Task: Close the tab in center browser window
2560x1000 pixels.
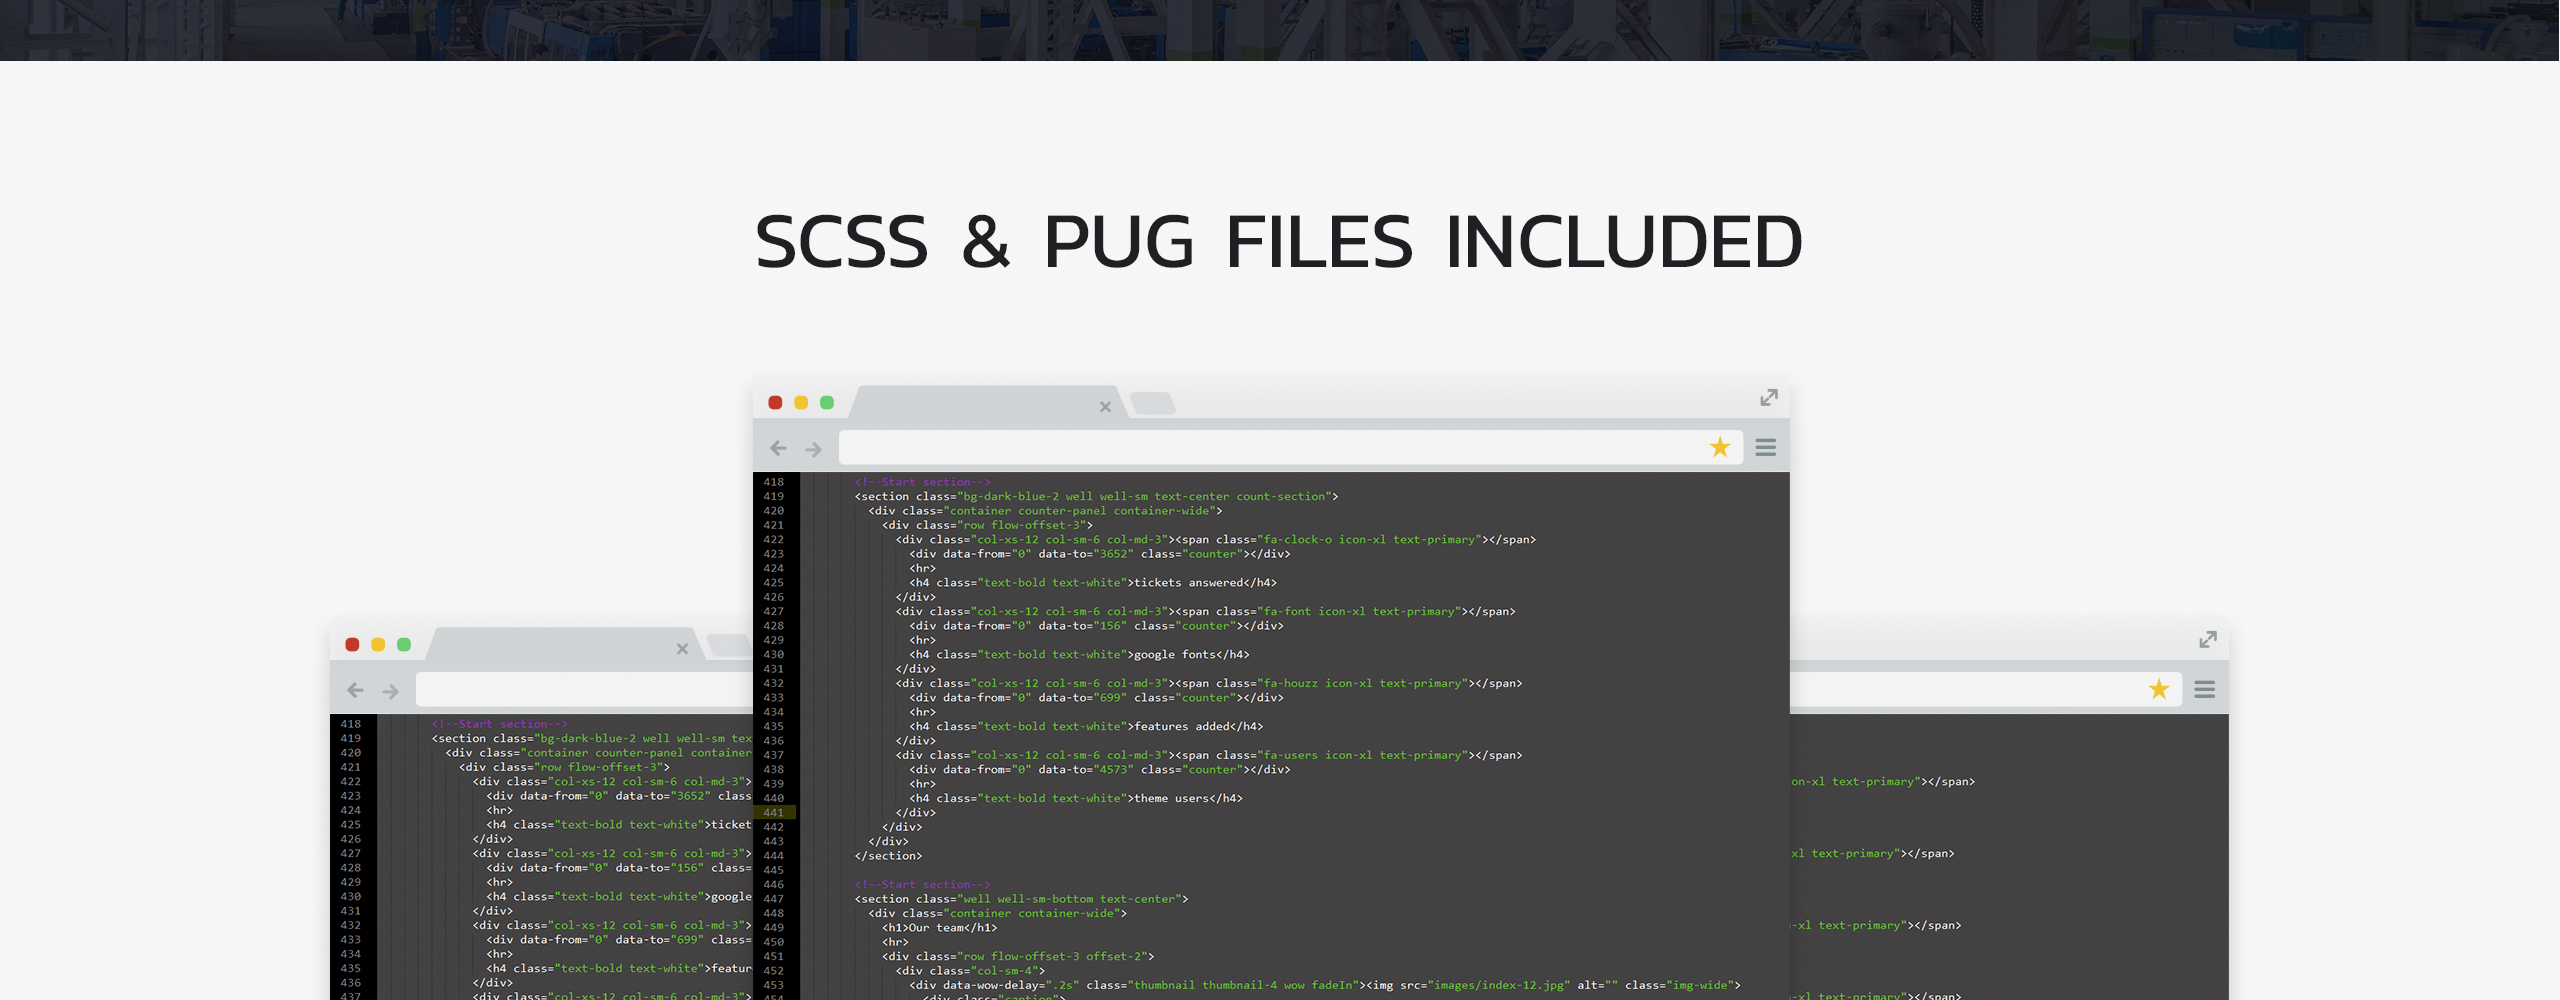Action: (1105, 407)
